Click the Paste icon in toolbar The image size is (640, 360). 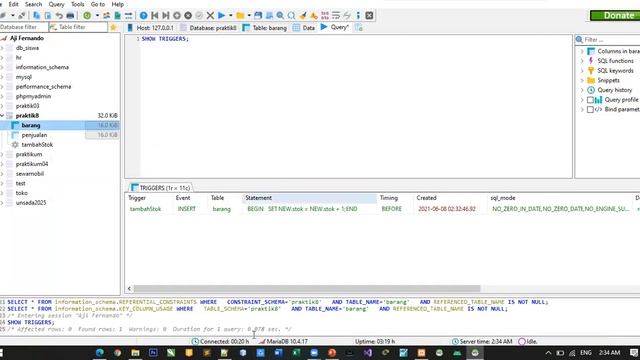coord(48,16)
